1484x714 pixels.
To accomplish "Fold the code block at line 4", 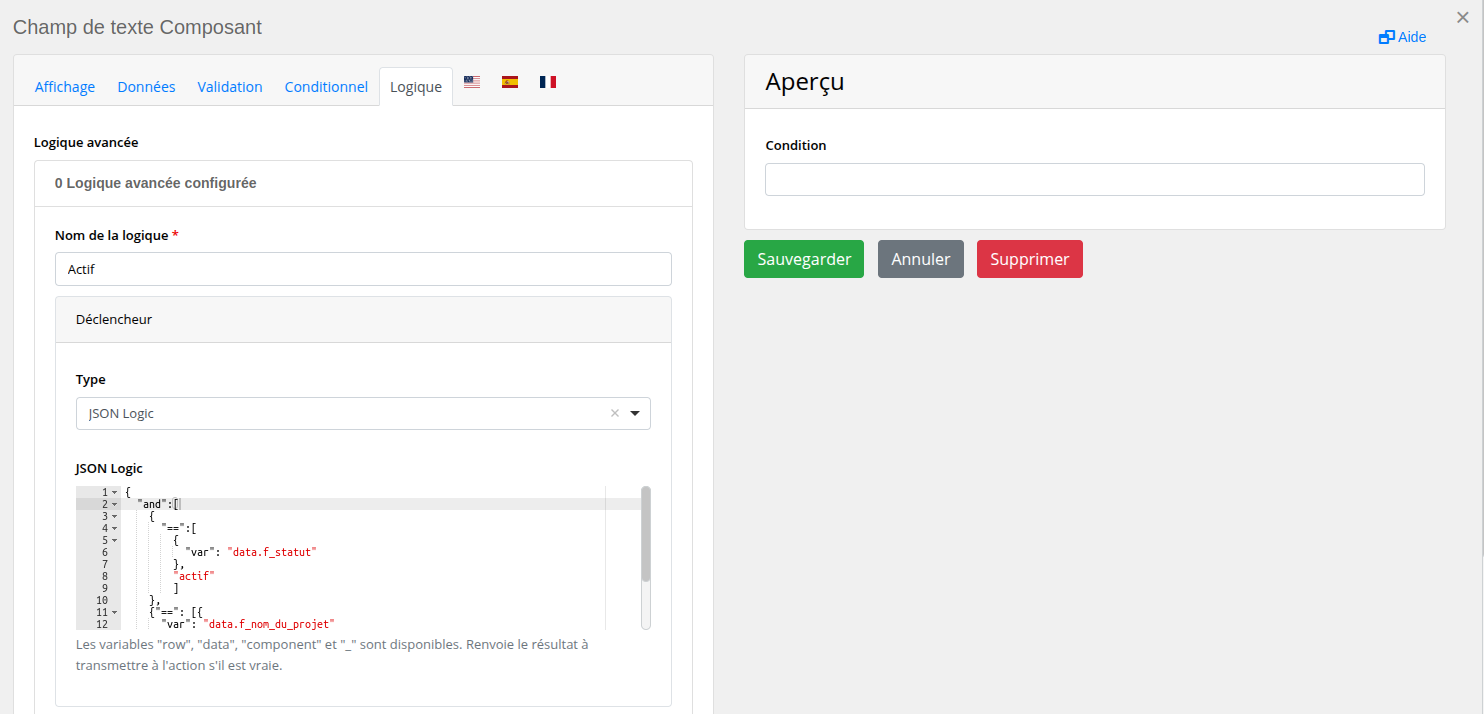I will pos(115,528).
